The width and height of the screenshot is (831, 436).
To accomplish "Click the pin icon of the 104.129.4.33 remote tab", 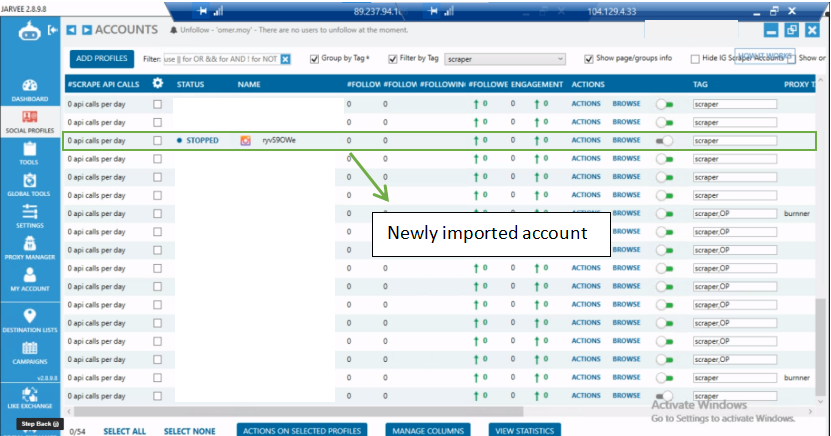I will (x=433, y=11).
